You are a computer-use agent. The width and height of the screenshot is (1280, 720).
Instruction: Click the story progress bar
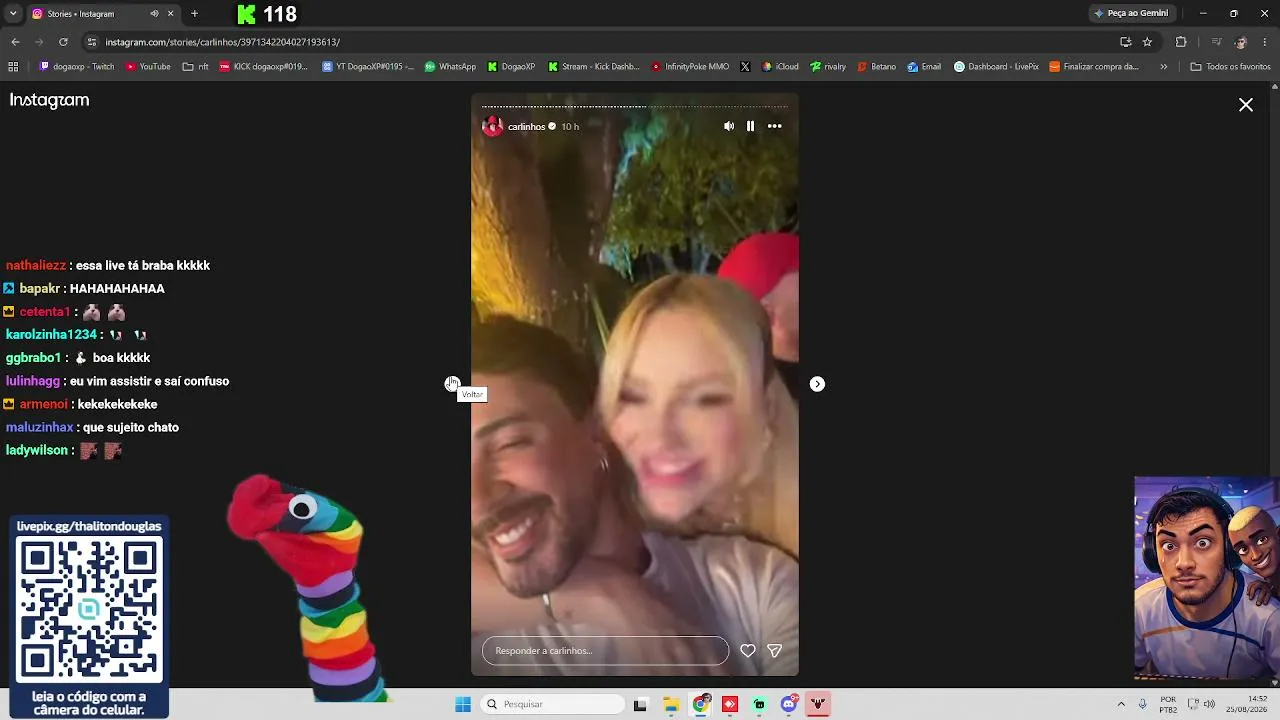click(635, 106)
